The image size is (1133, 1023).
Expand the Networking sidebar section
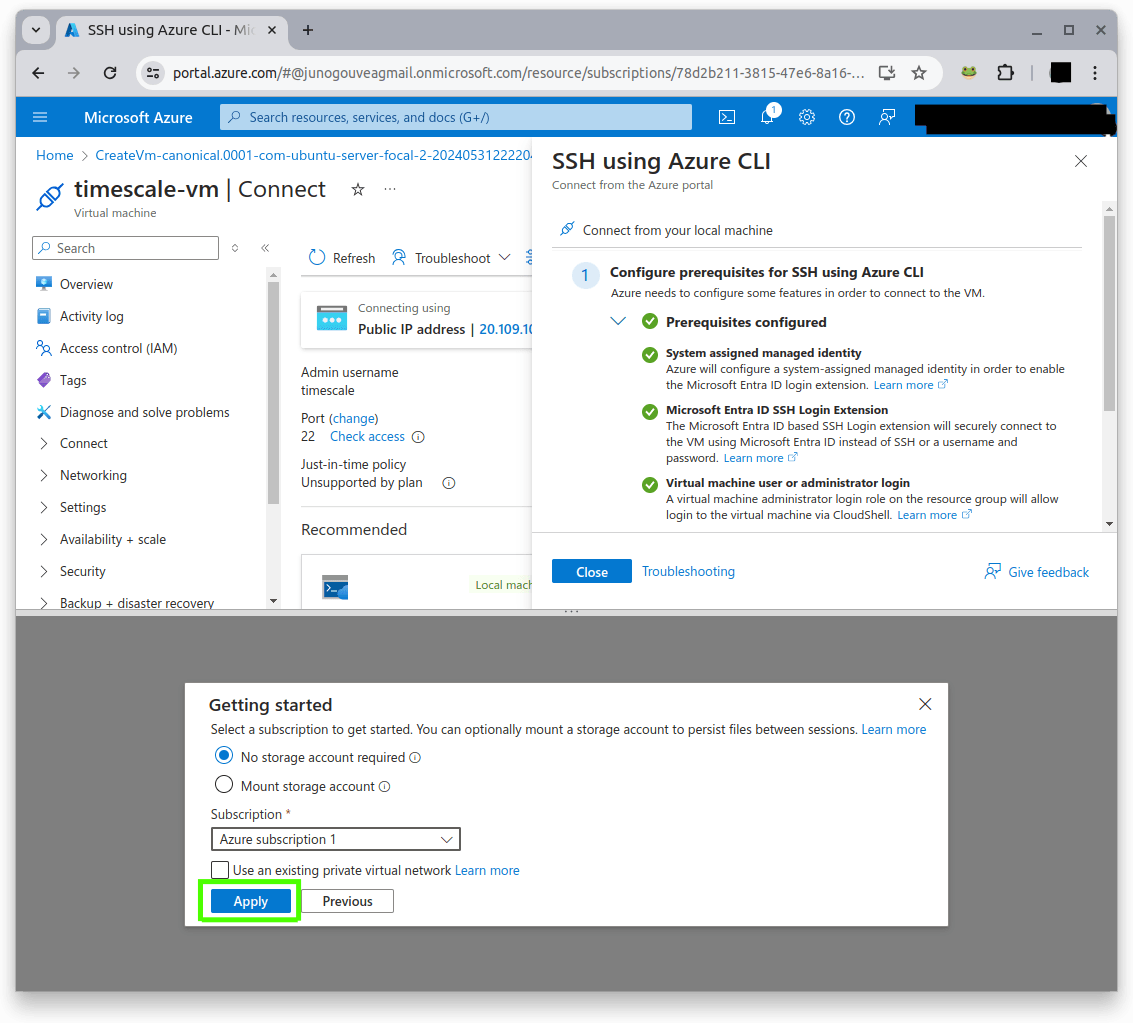(x=93, y=475)
